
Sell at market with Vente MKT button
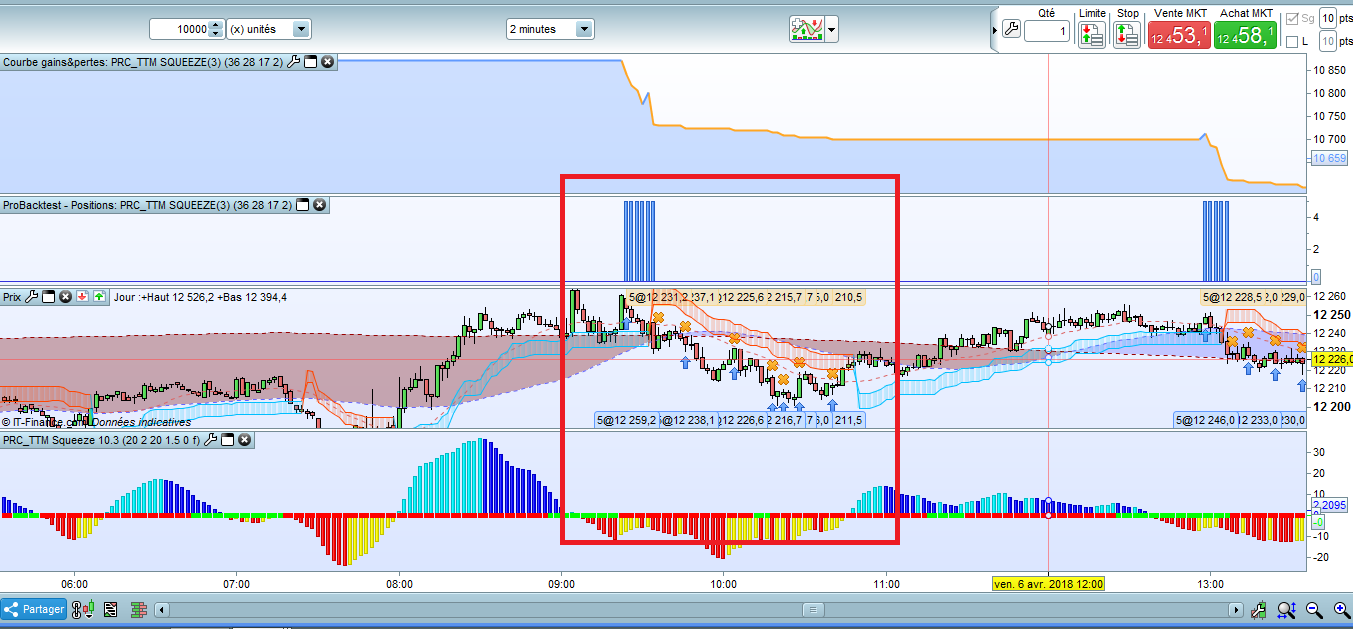click(1179, 35)
